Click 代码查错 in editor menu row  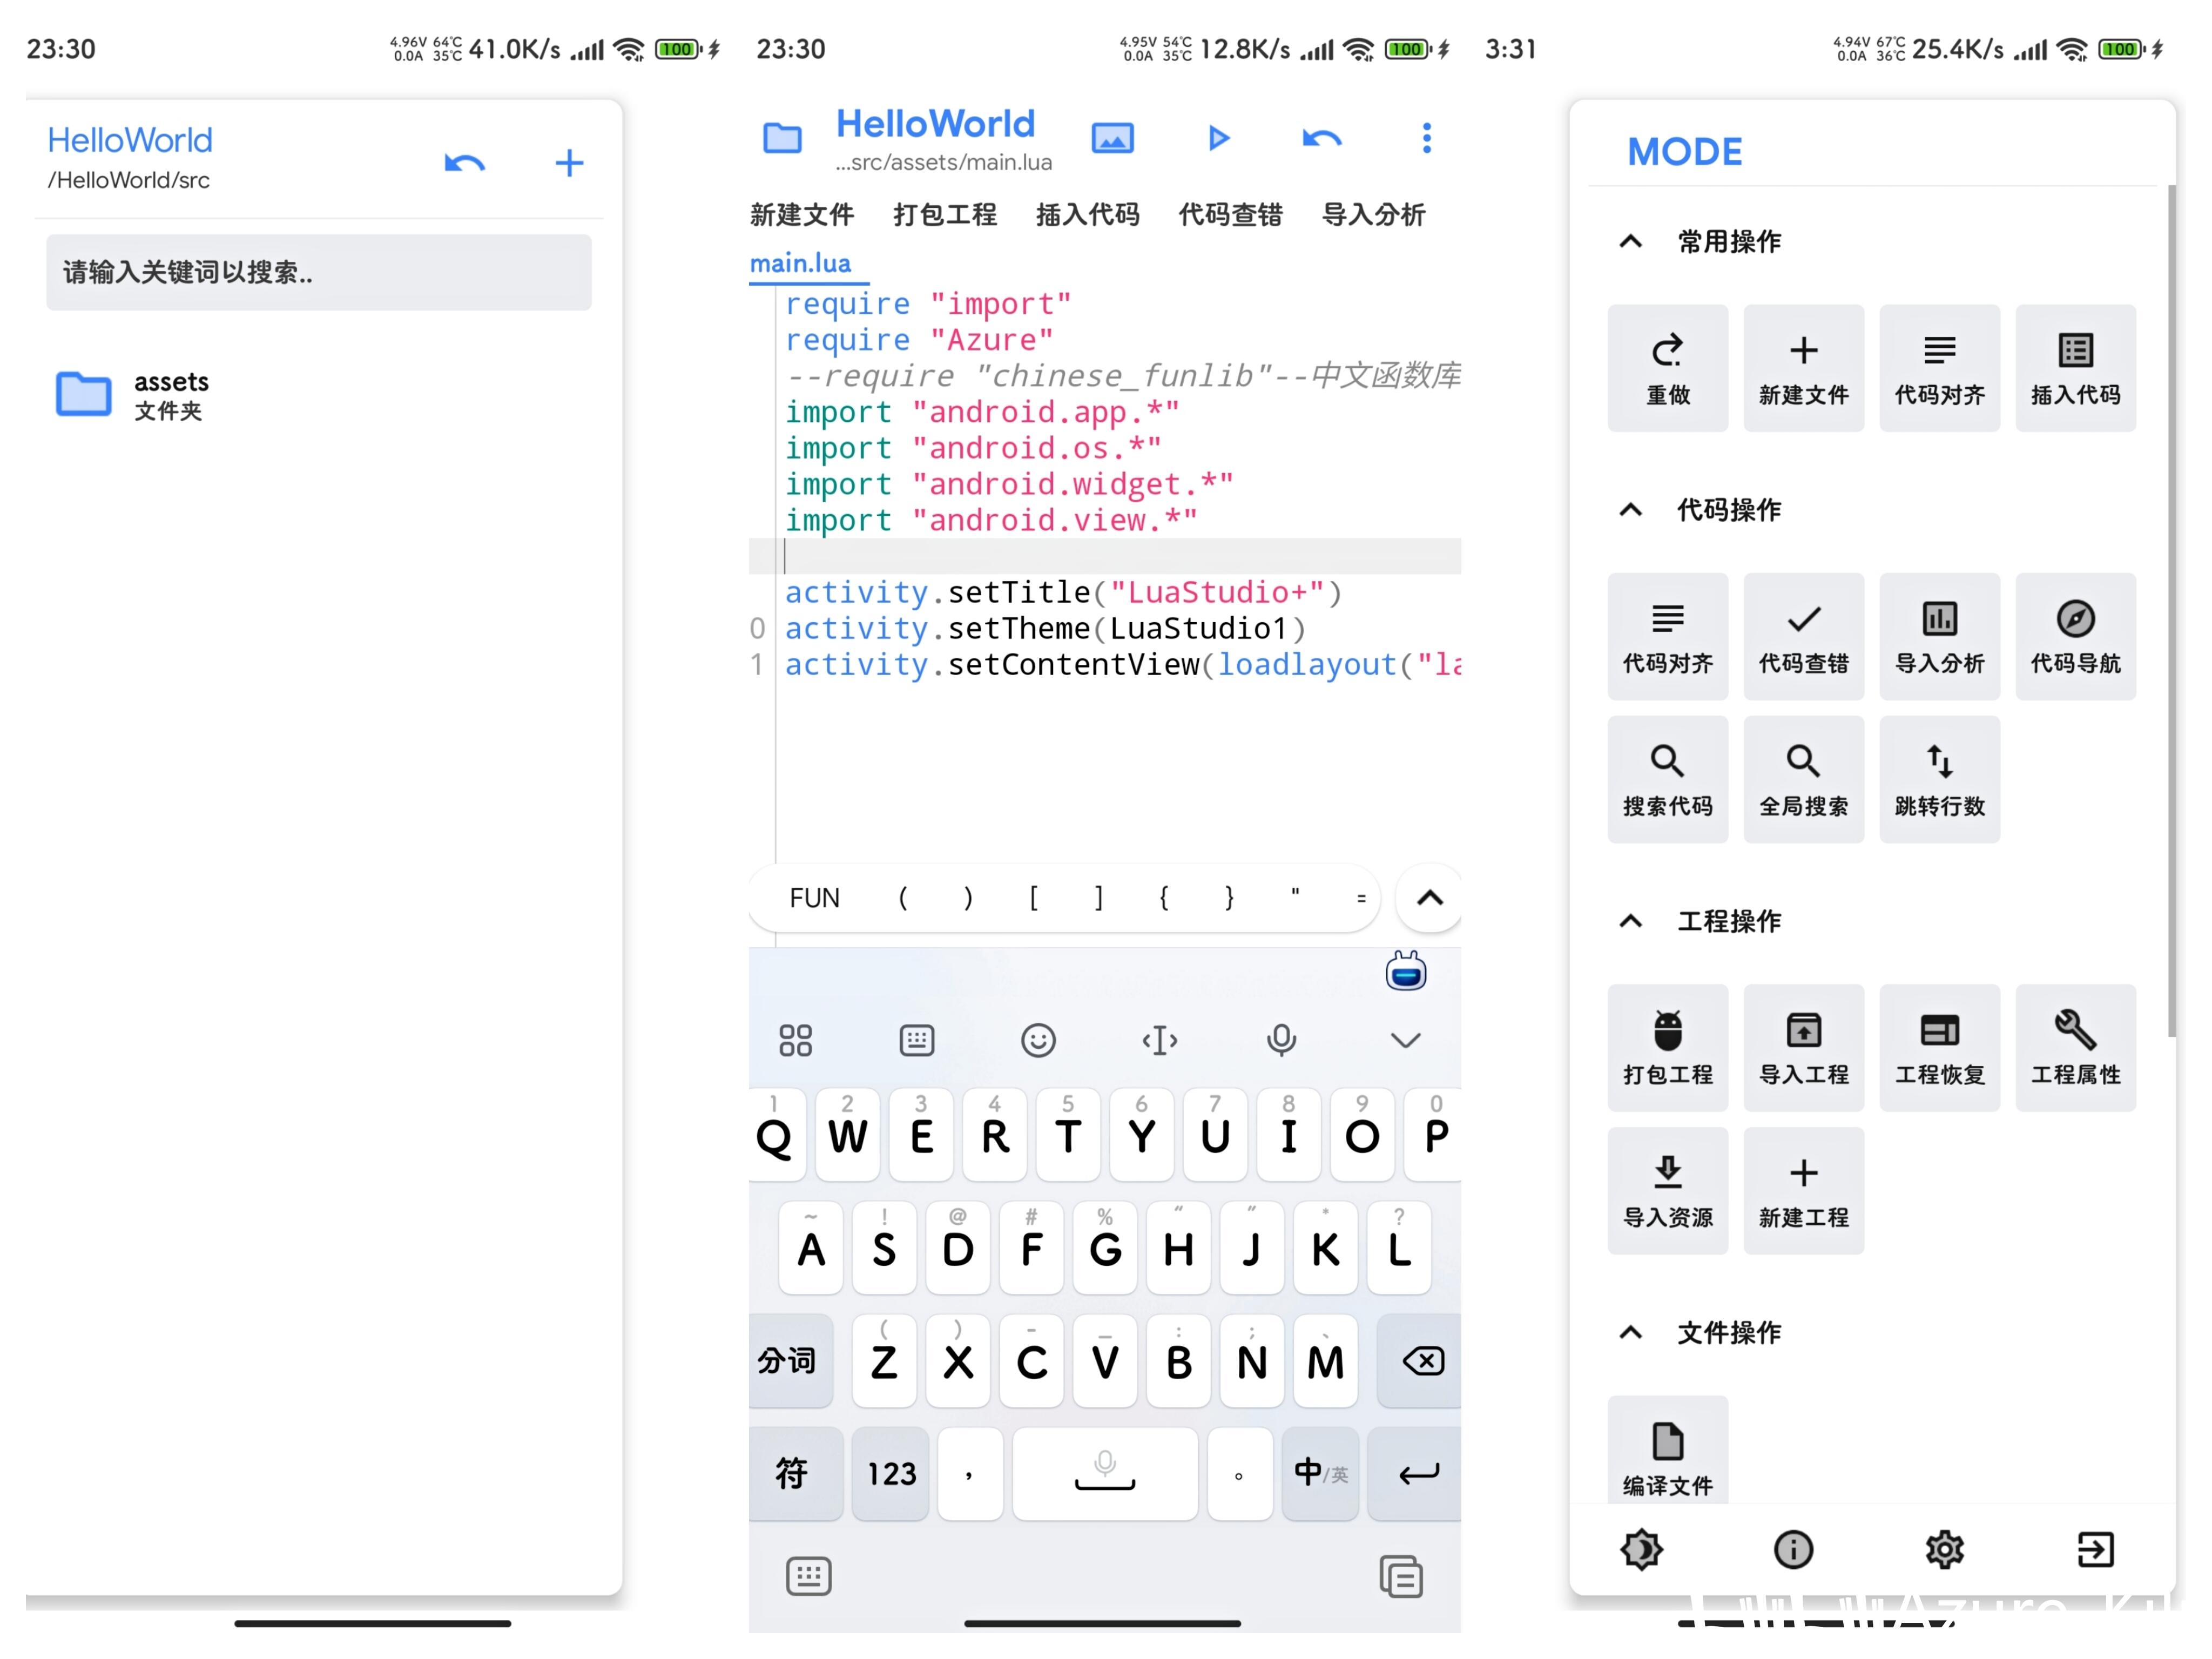[1230, 214]
